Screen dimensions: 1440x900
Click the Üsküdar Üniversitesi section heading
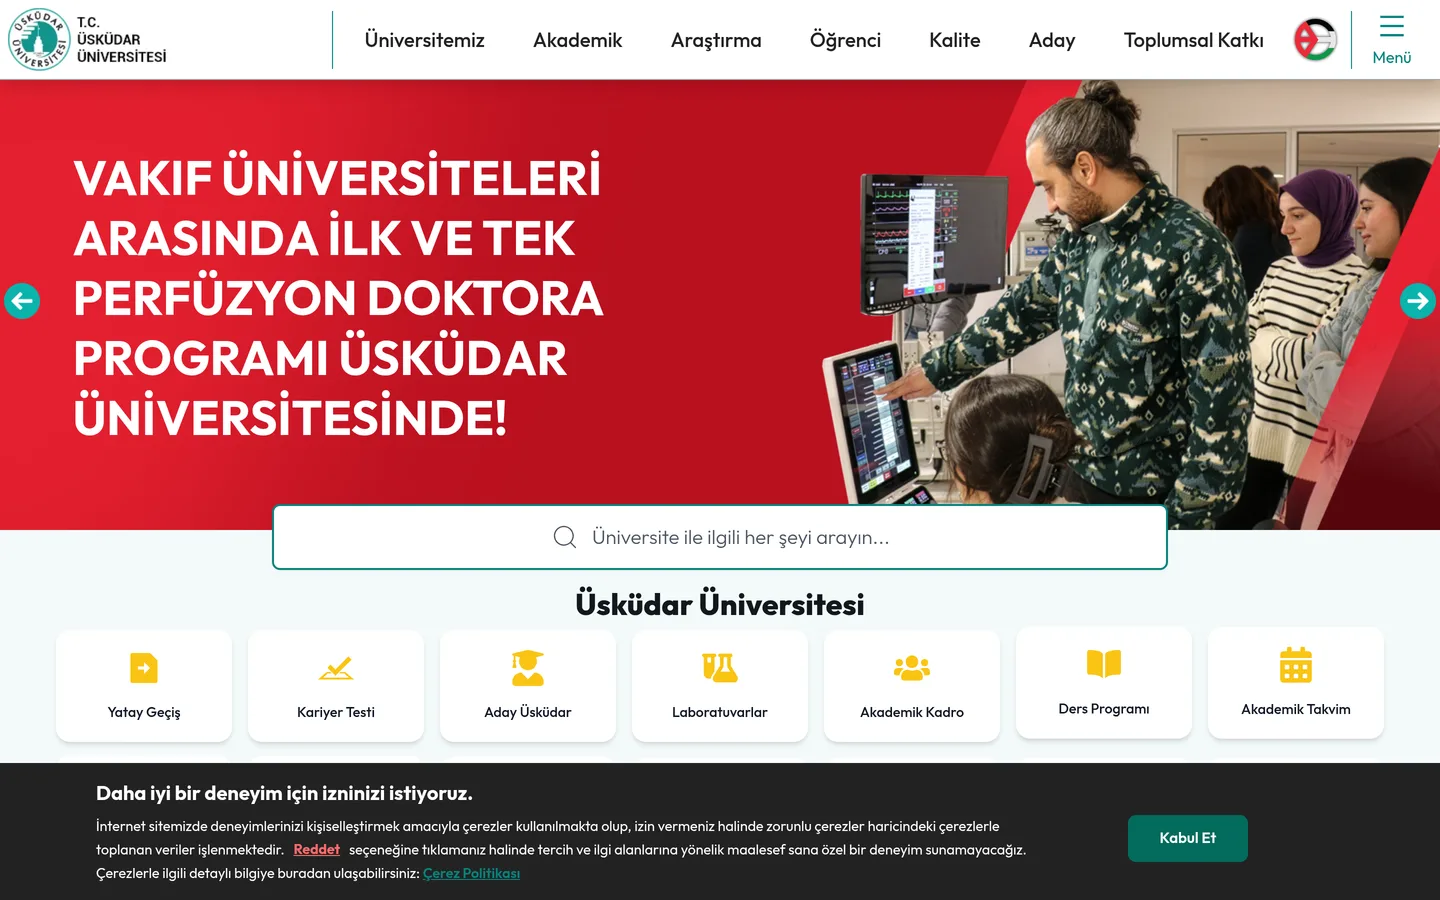[x=720, y=604]
